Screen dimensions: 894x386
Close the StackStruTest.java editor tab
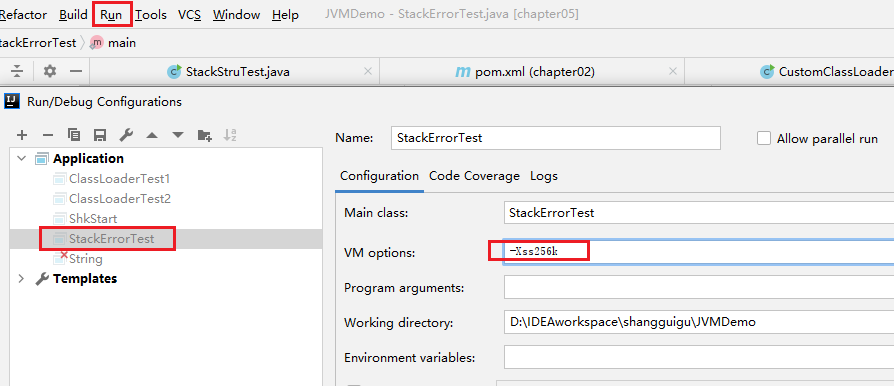(x=368, y=72)
